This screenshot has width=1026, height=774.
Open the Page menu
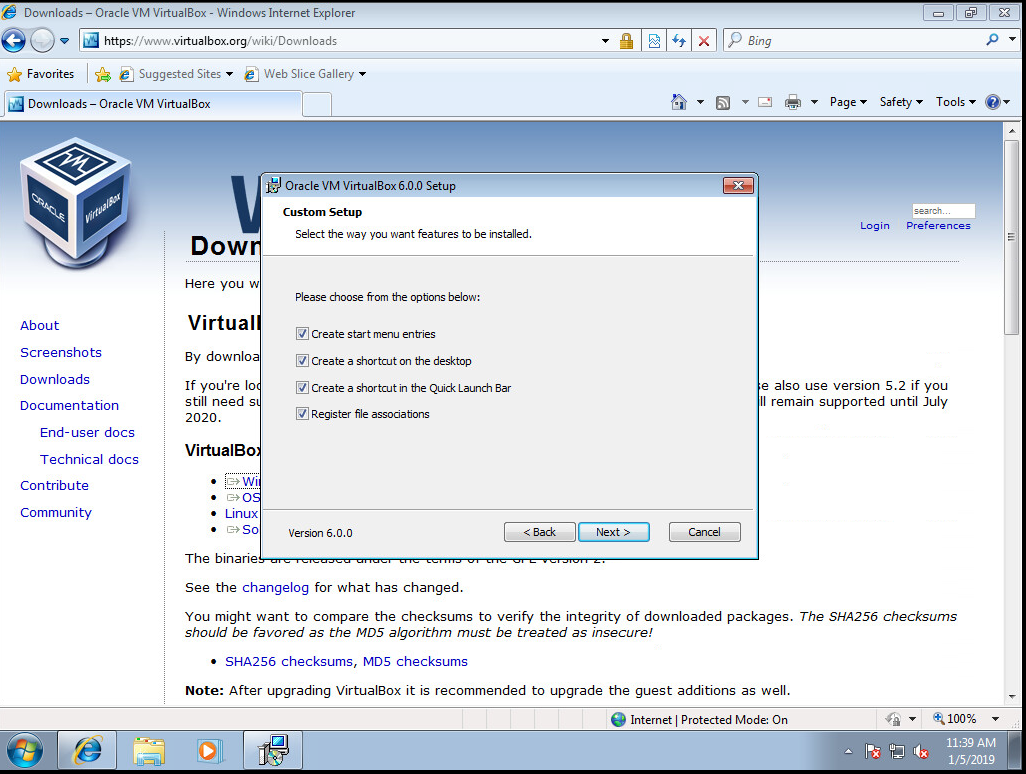848,102
